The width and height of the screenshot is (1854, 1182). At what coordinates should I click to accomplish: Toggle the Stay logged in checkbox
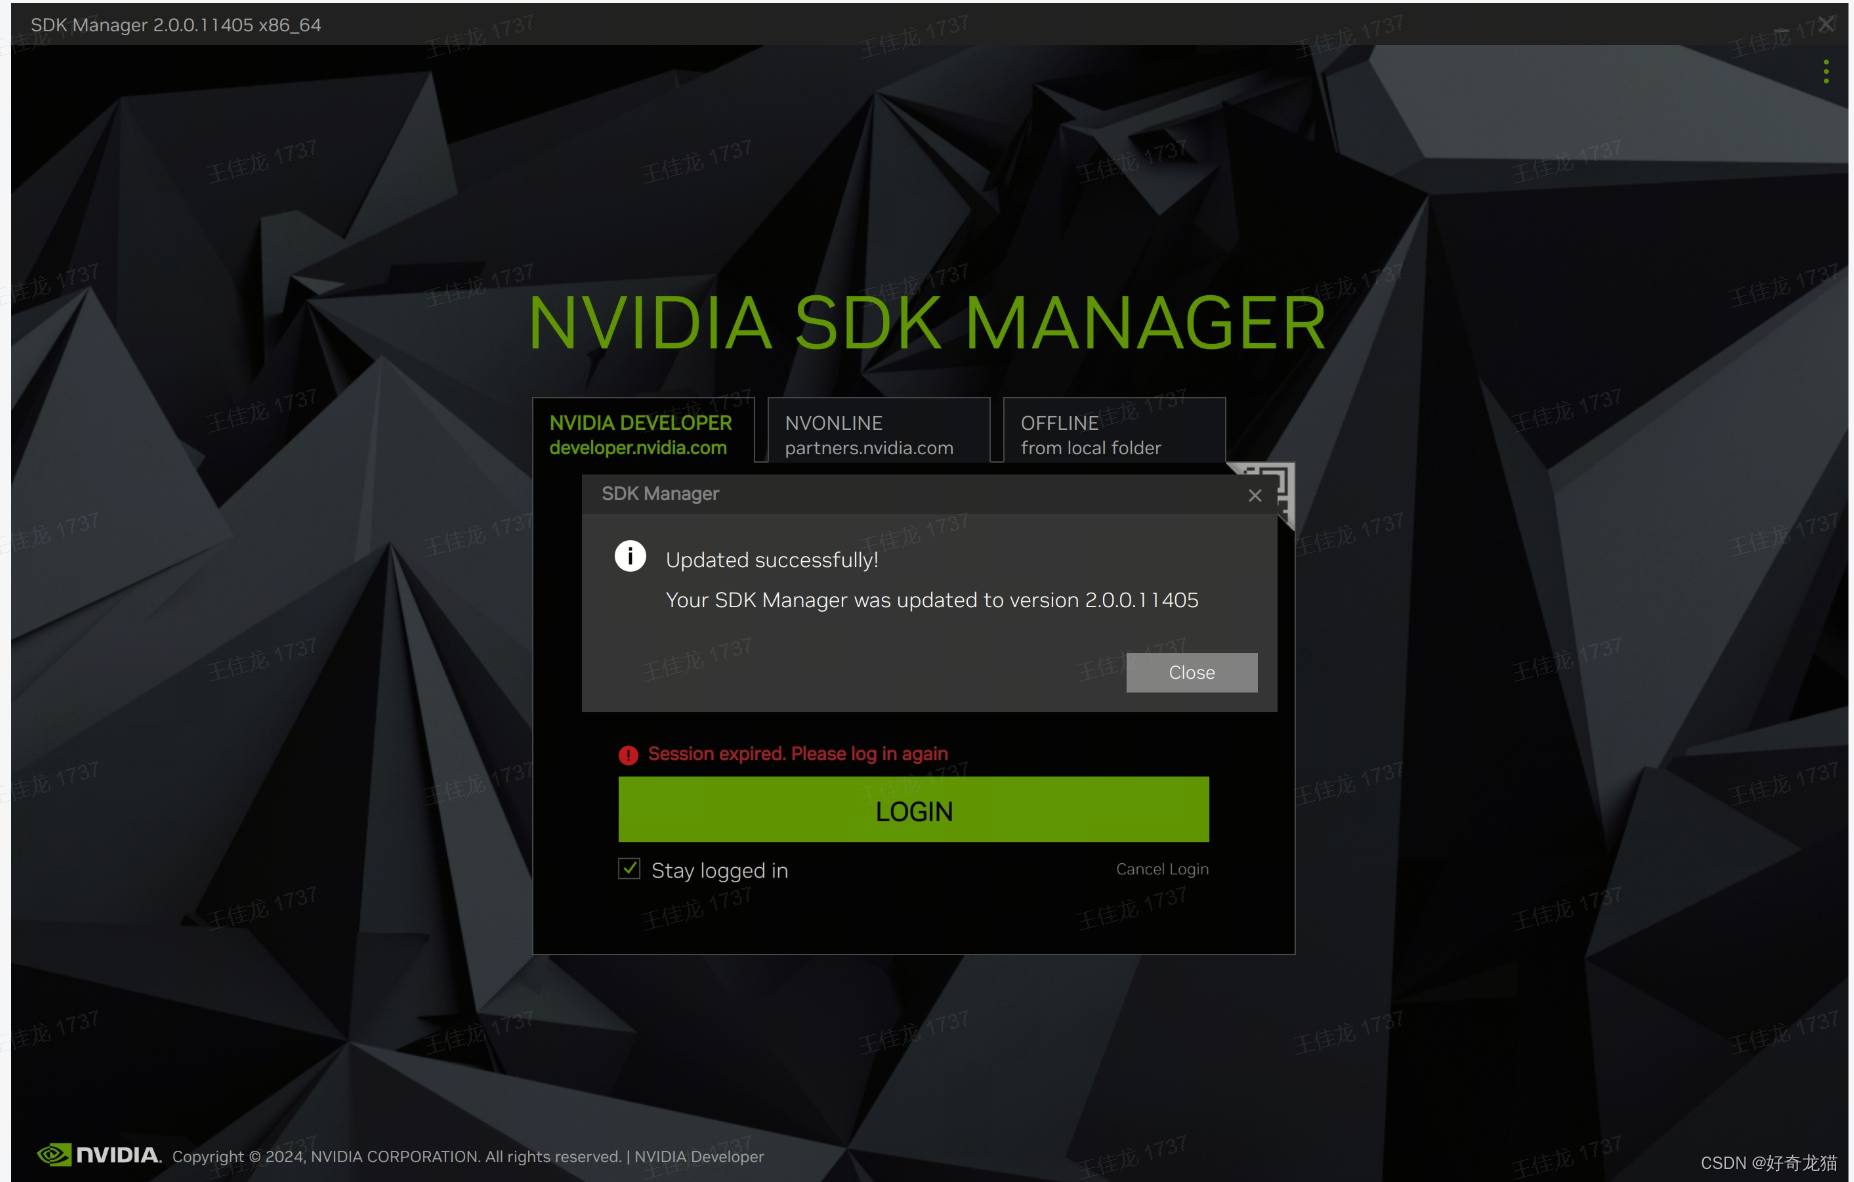pos(629,869)
